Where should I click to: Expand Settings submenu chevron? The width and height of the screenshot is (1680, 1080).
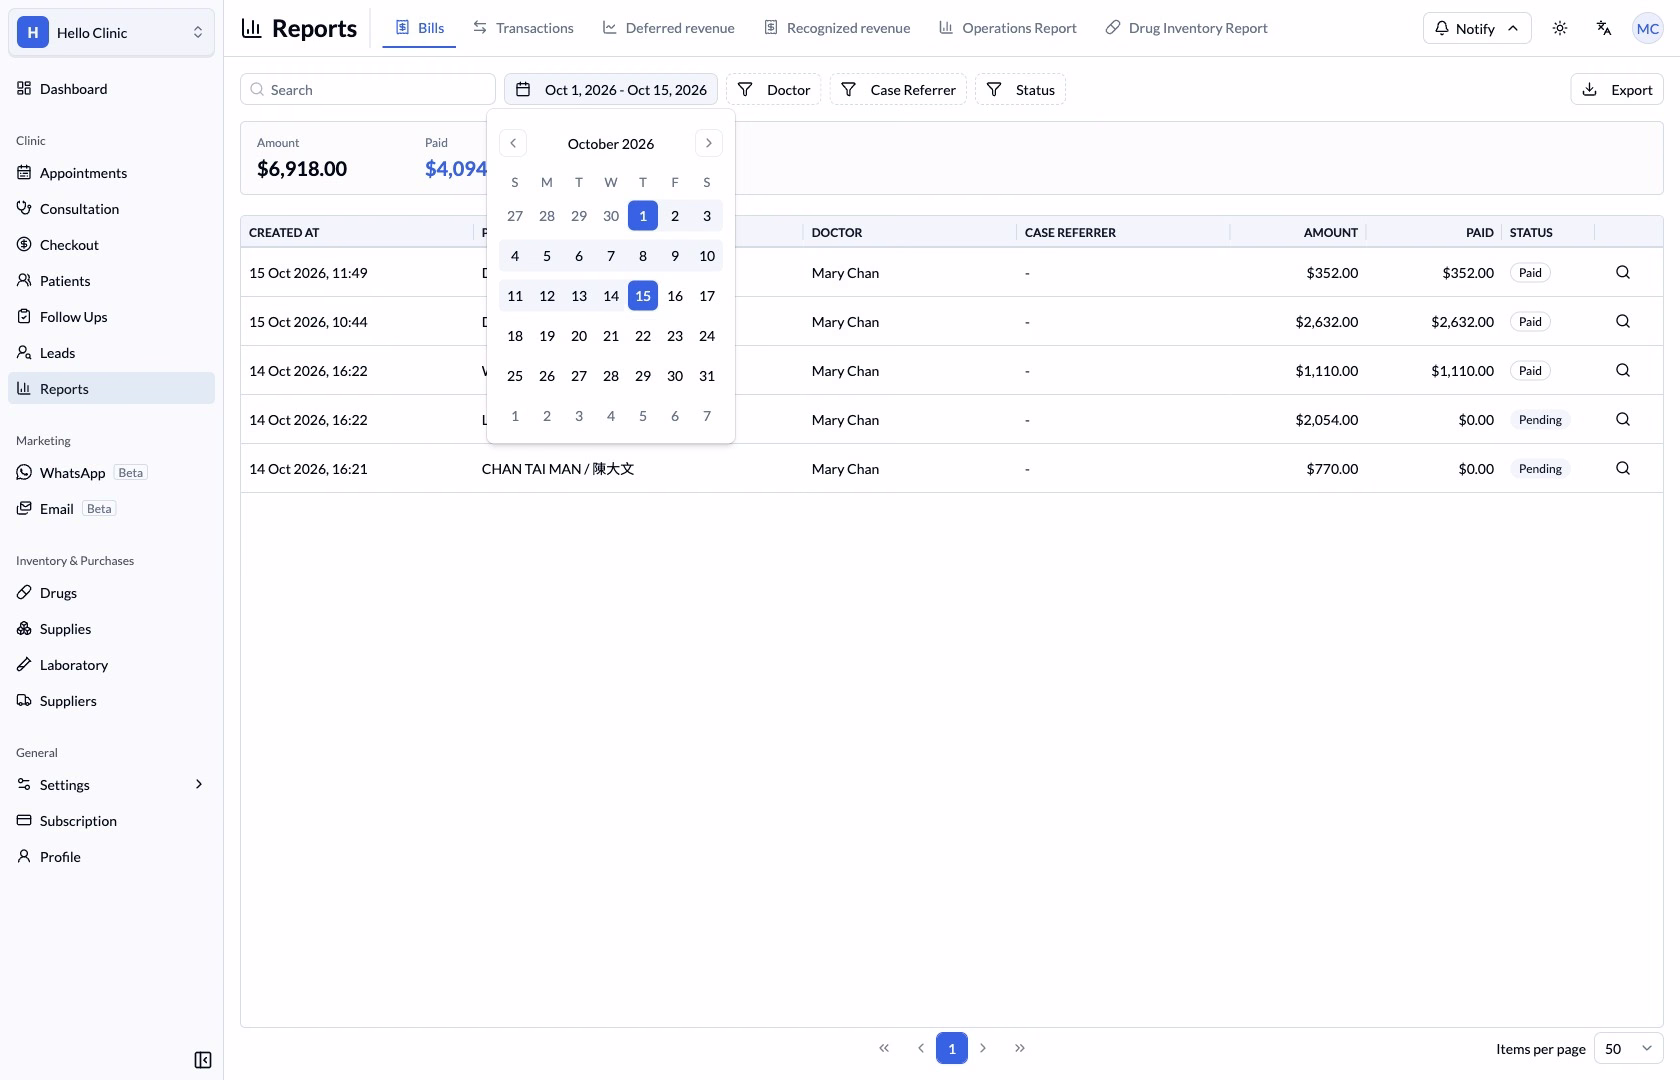tap(199, 784)
